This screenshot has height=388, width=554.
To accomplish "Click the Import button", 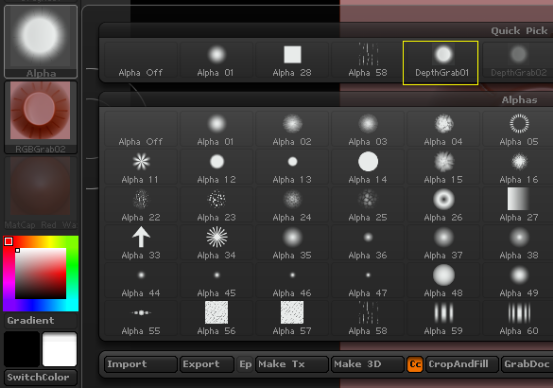I will click(x=141, y=364).
